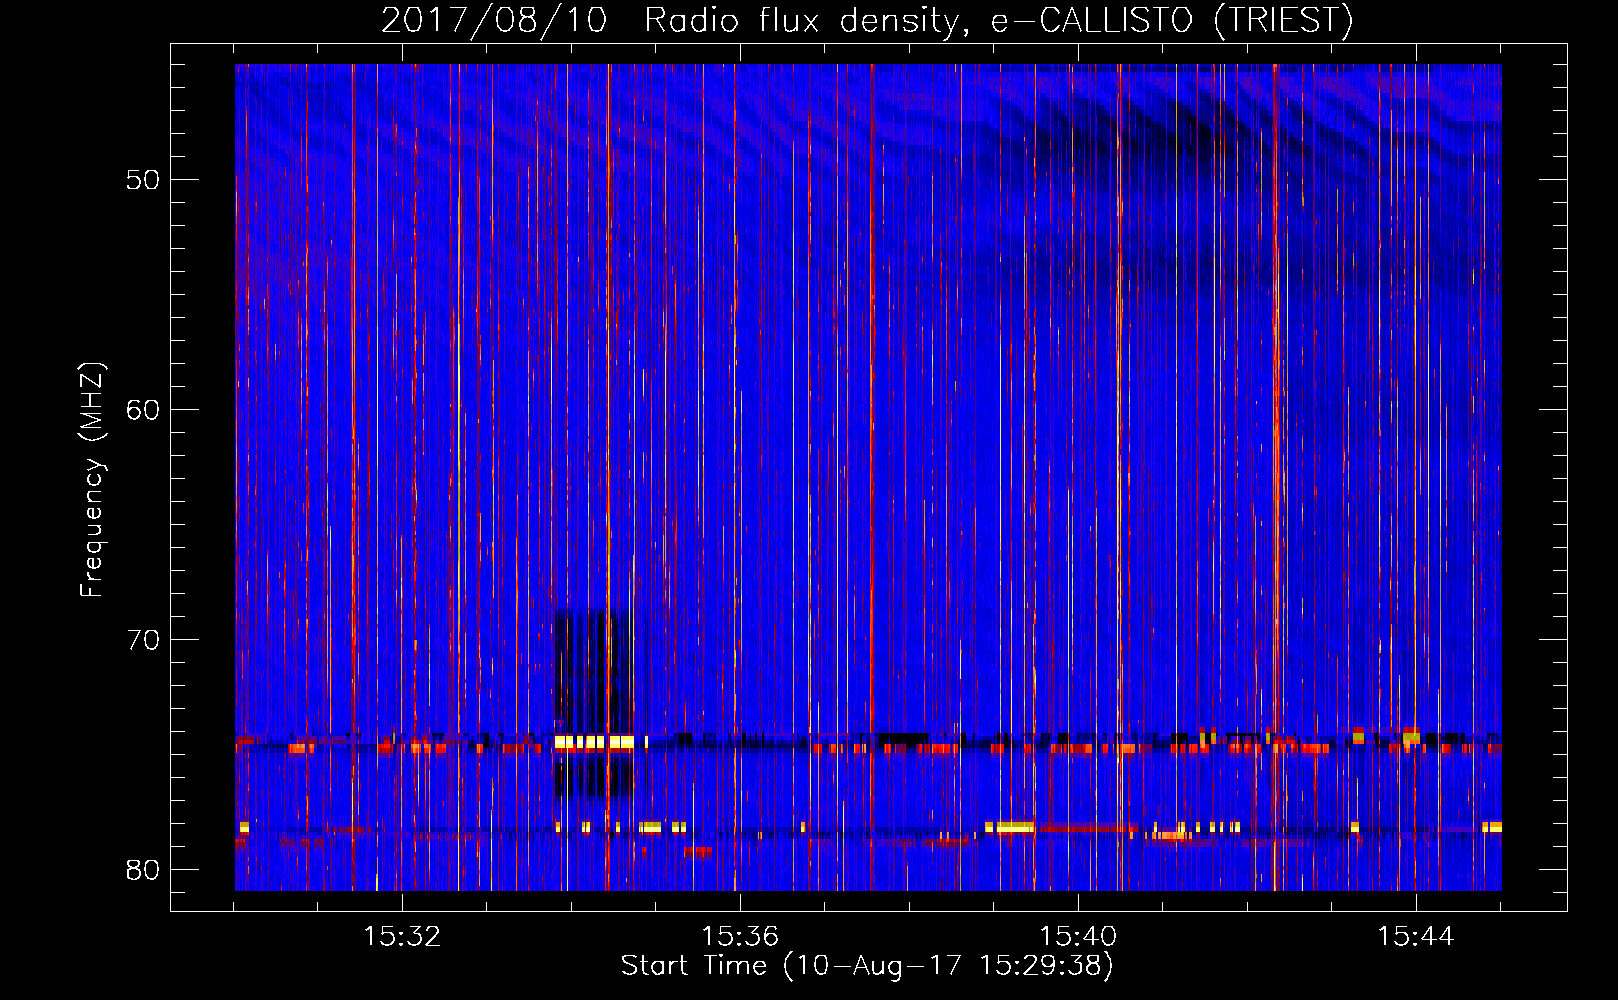1618x1000 pixels.
Task: Click the plot title "2017/08/10 Radio flux density, e-CALLISTO (TRIEST)"
Action: click(867, 20)
